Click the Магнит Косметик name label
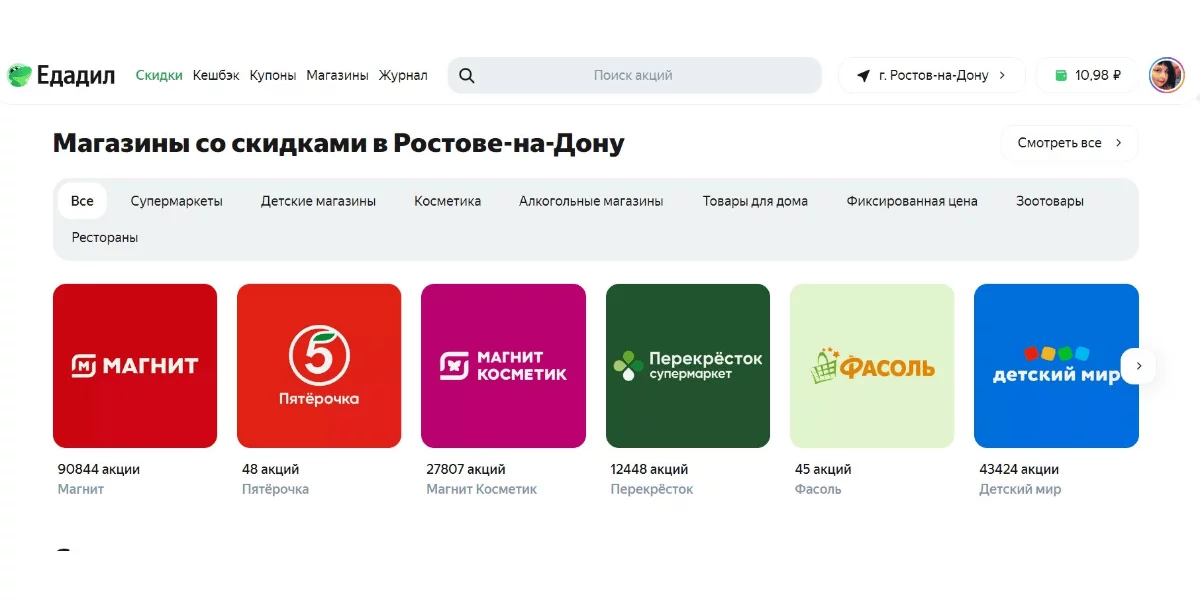Screen dimensions: 1200x600 (x=482, y=490)
